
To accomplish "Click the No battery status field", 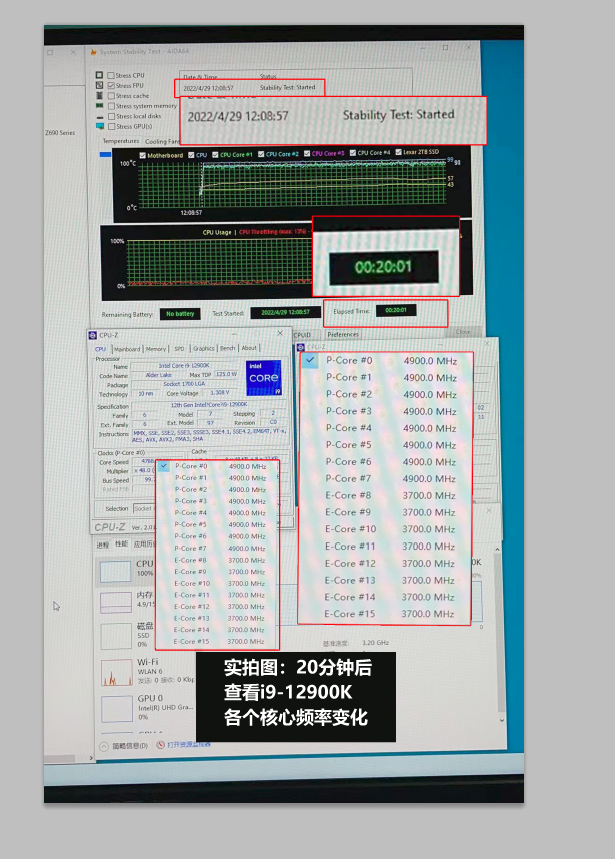I will click(180, 314).
